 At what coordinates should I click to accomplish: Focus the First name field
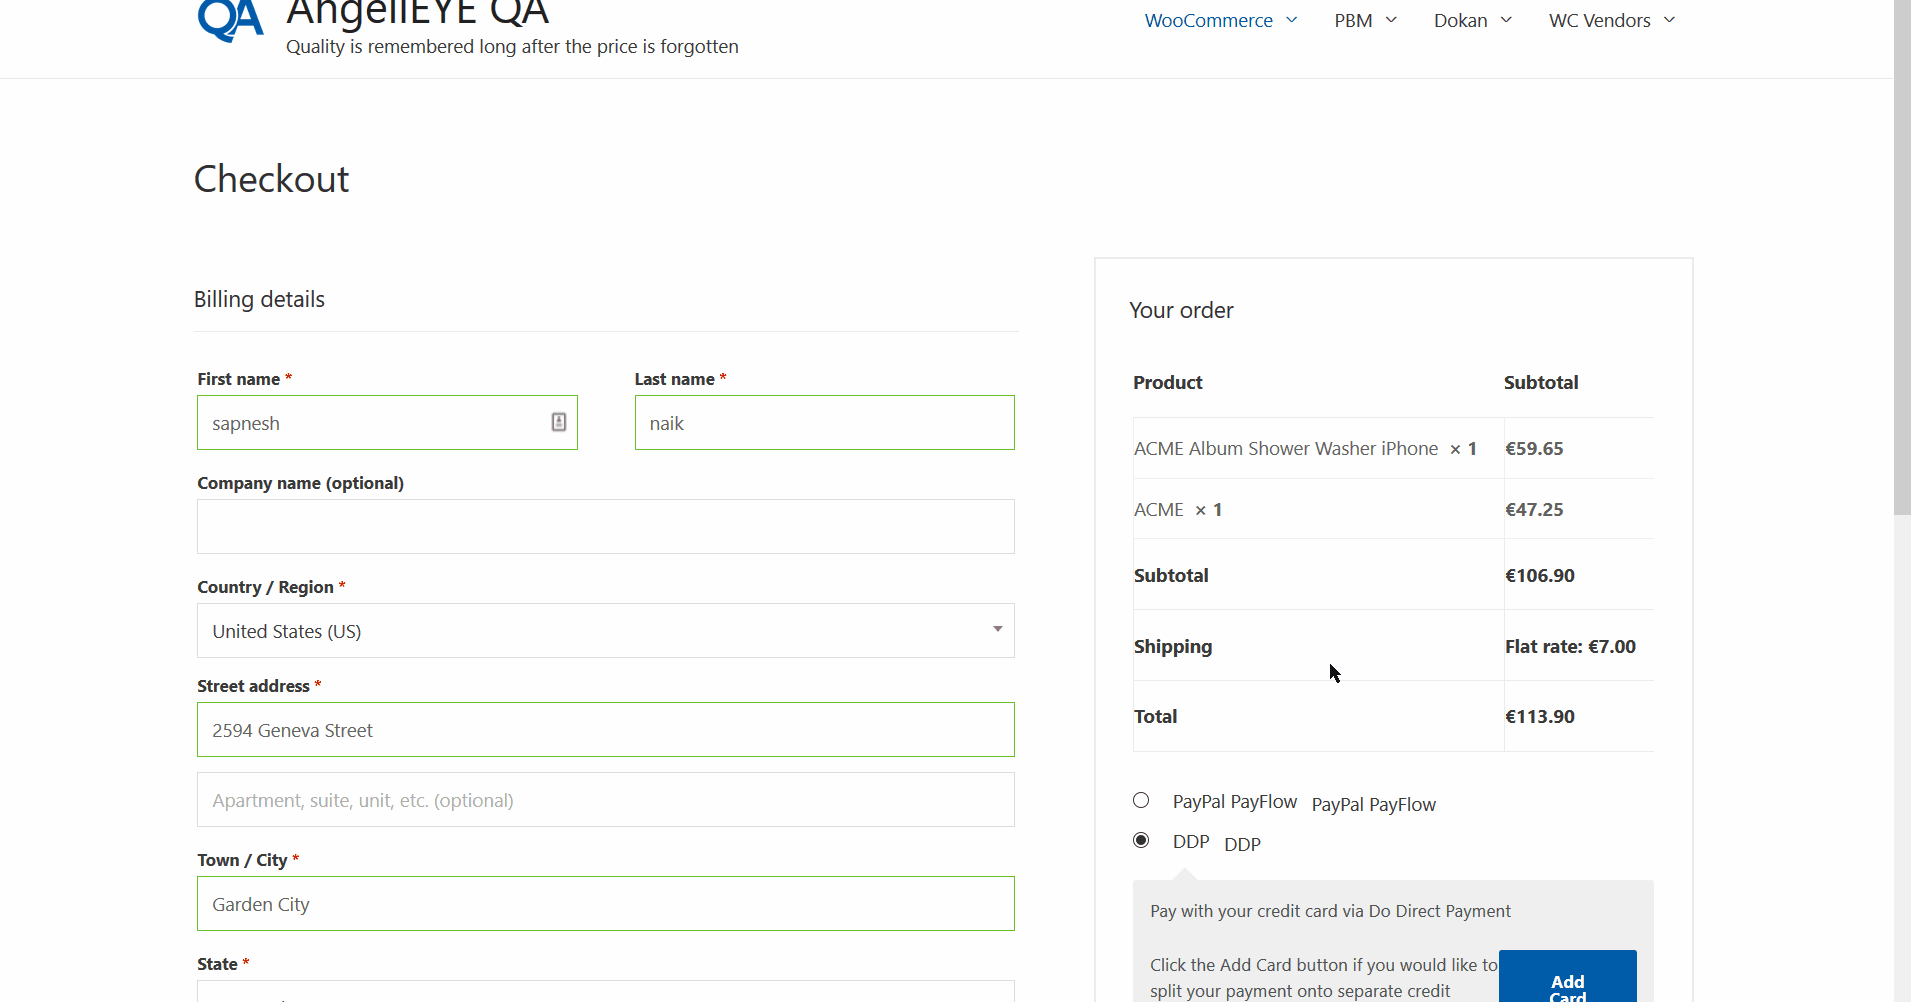[x=387, y=423]
